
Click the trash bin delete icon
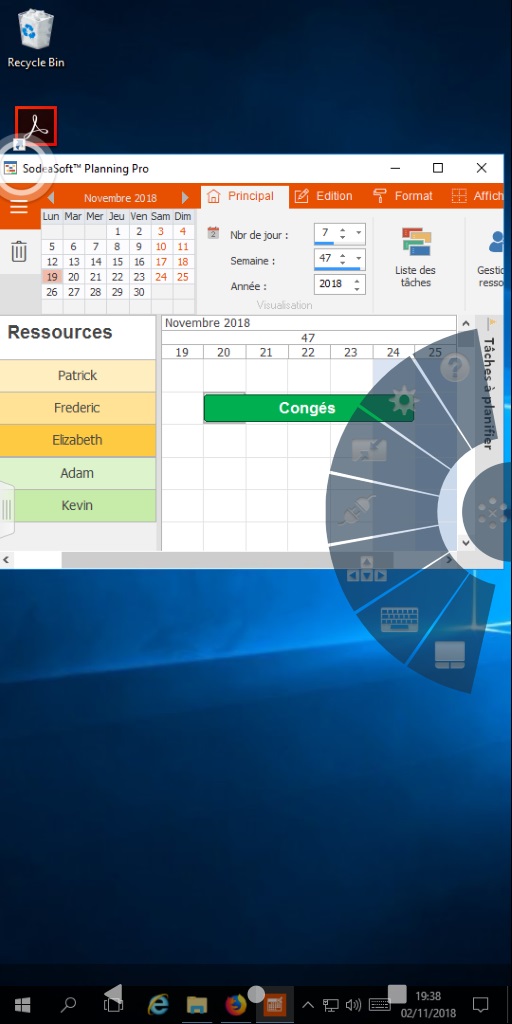pos(19,251)
